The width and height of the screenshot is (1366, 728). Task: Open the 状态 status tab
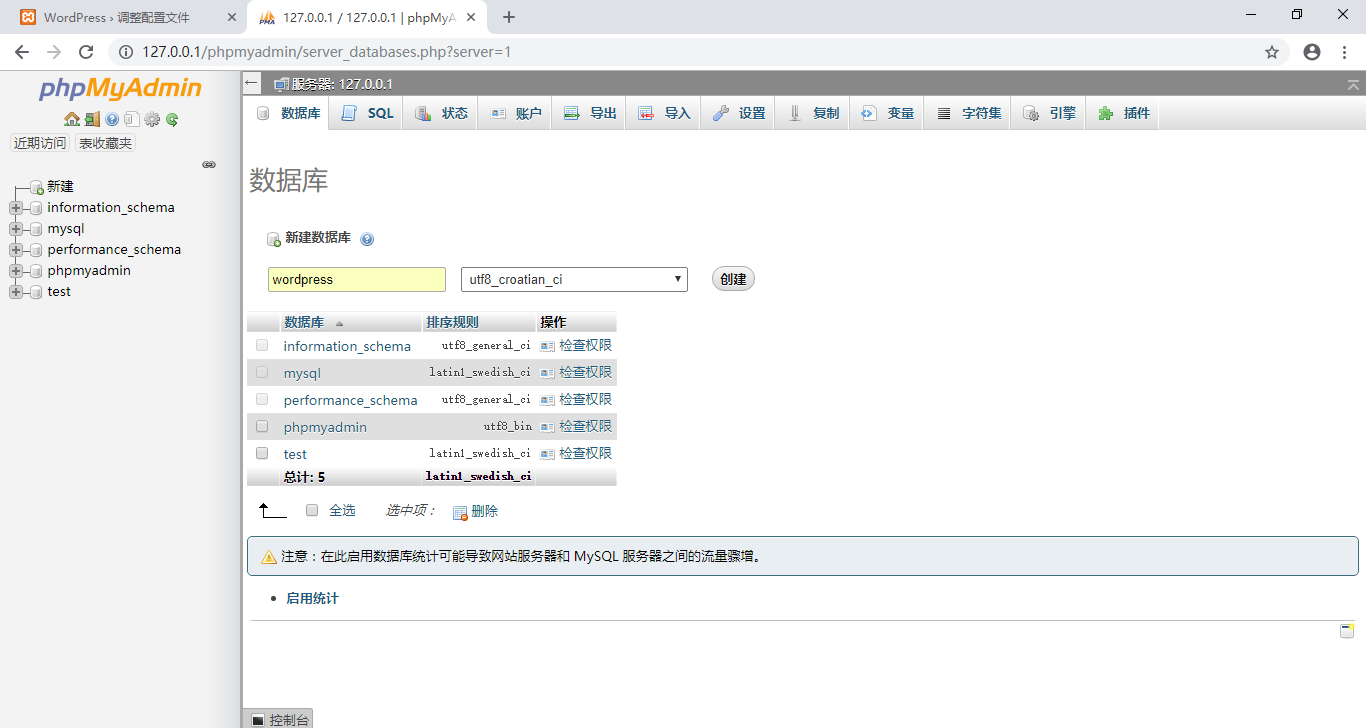click(x=442, y=114)
